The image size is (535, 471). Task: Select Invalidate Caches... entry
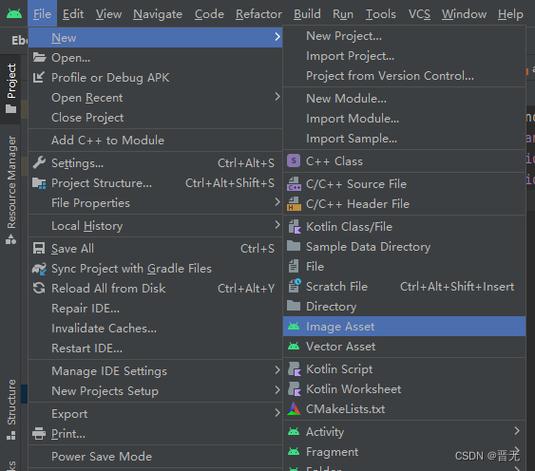click(155, 328)
